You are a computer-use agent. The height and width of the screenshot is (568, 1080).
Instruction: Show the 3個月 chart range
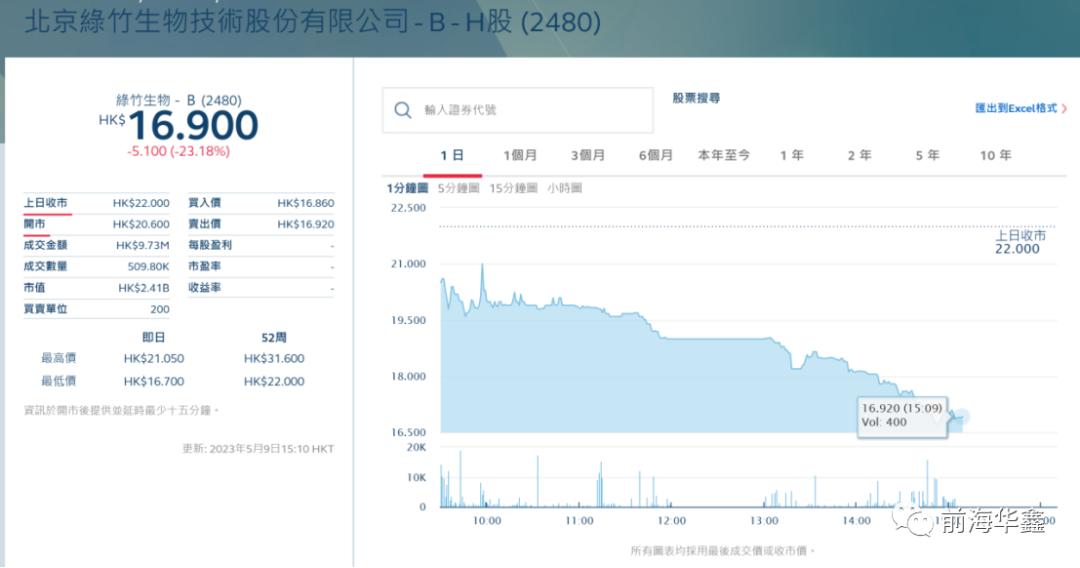pyautogui.click(x=588, y=156)
